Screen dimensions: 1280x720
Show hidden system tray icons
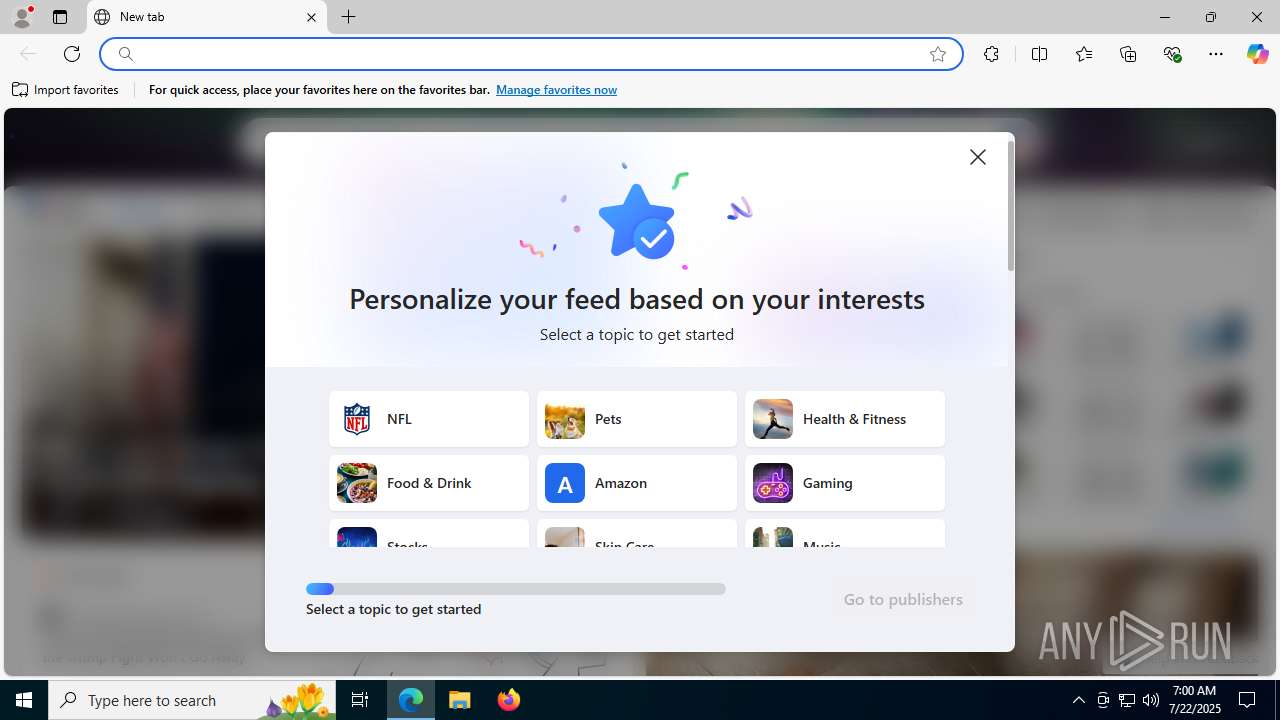[1078, 700]
